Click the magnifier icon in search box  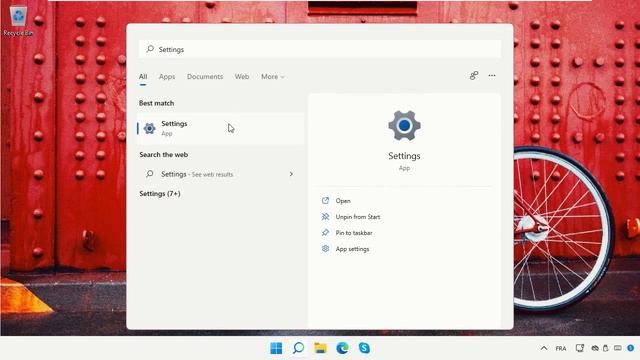[150, 49]
